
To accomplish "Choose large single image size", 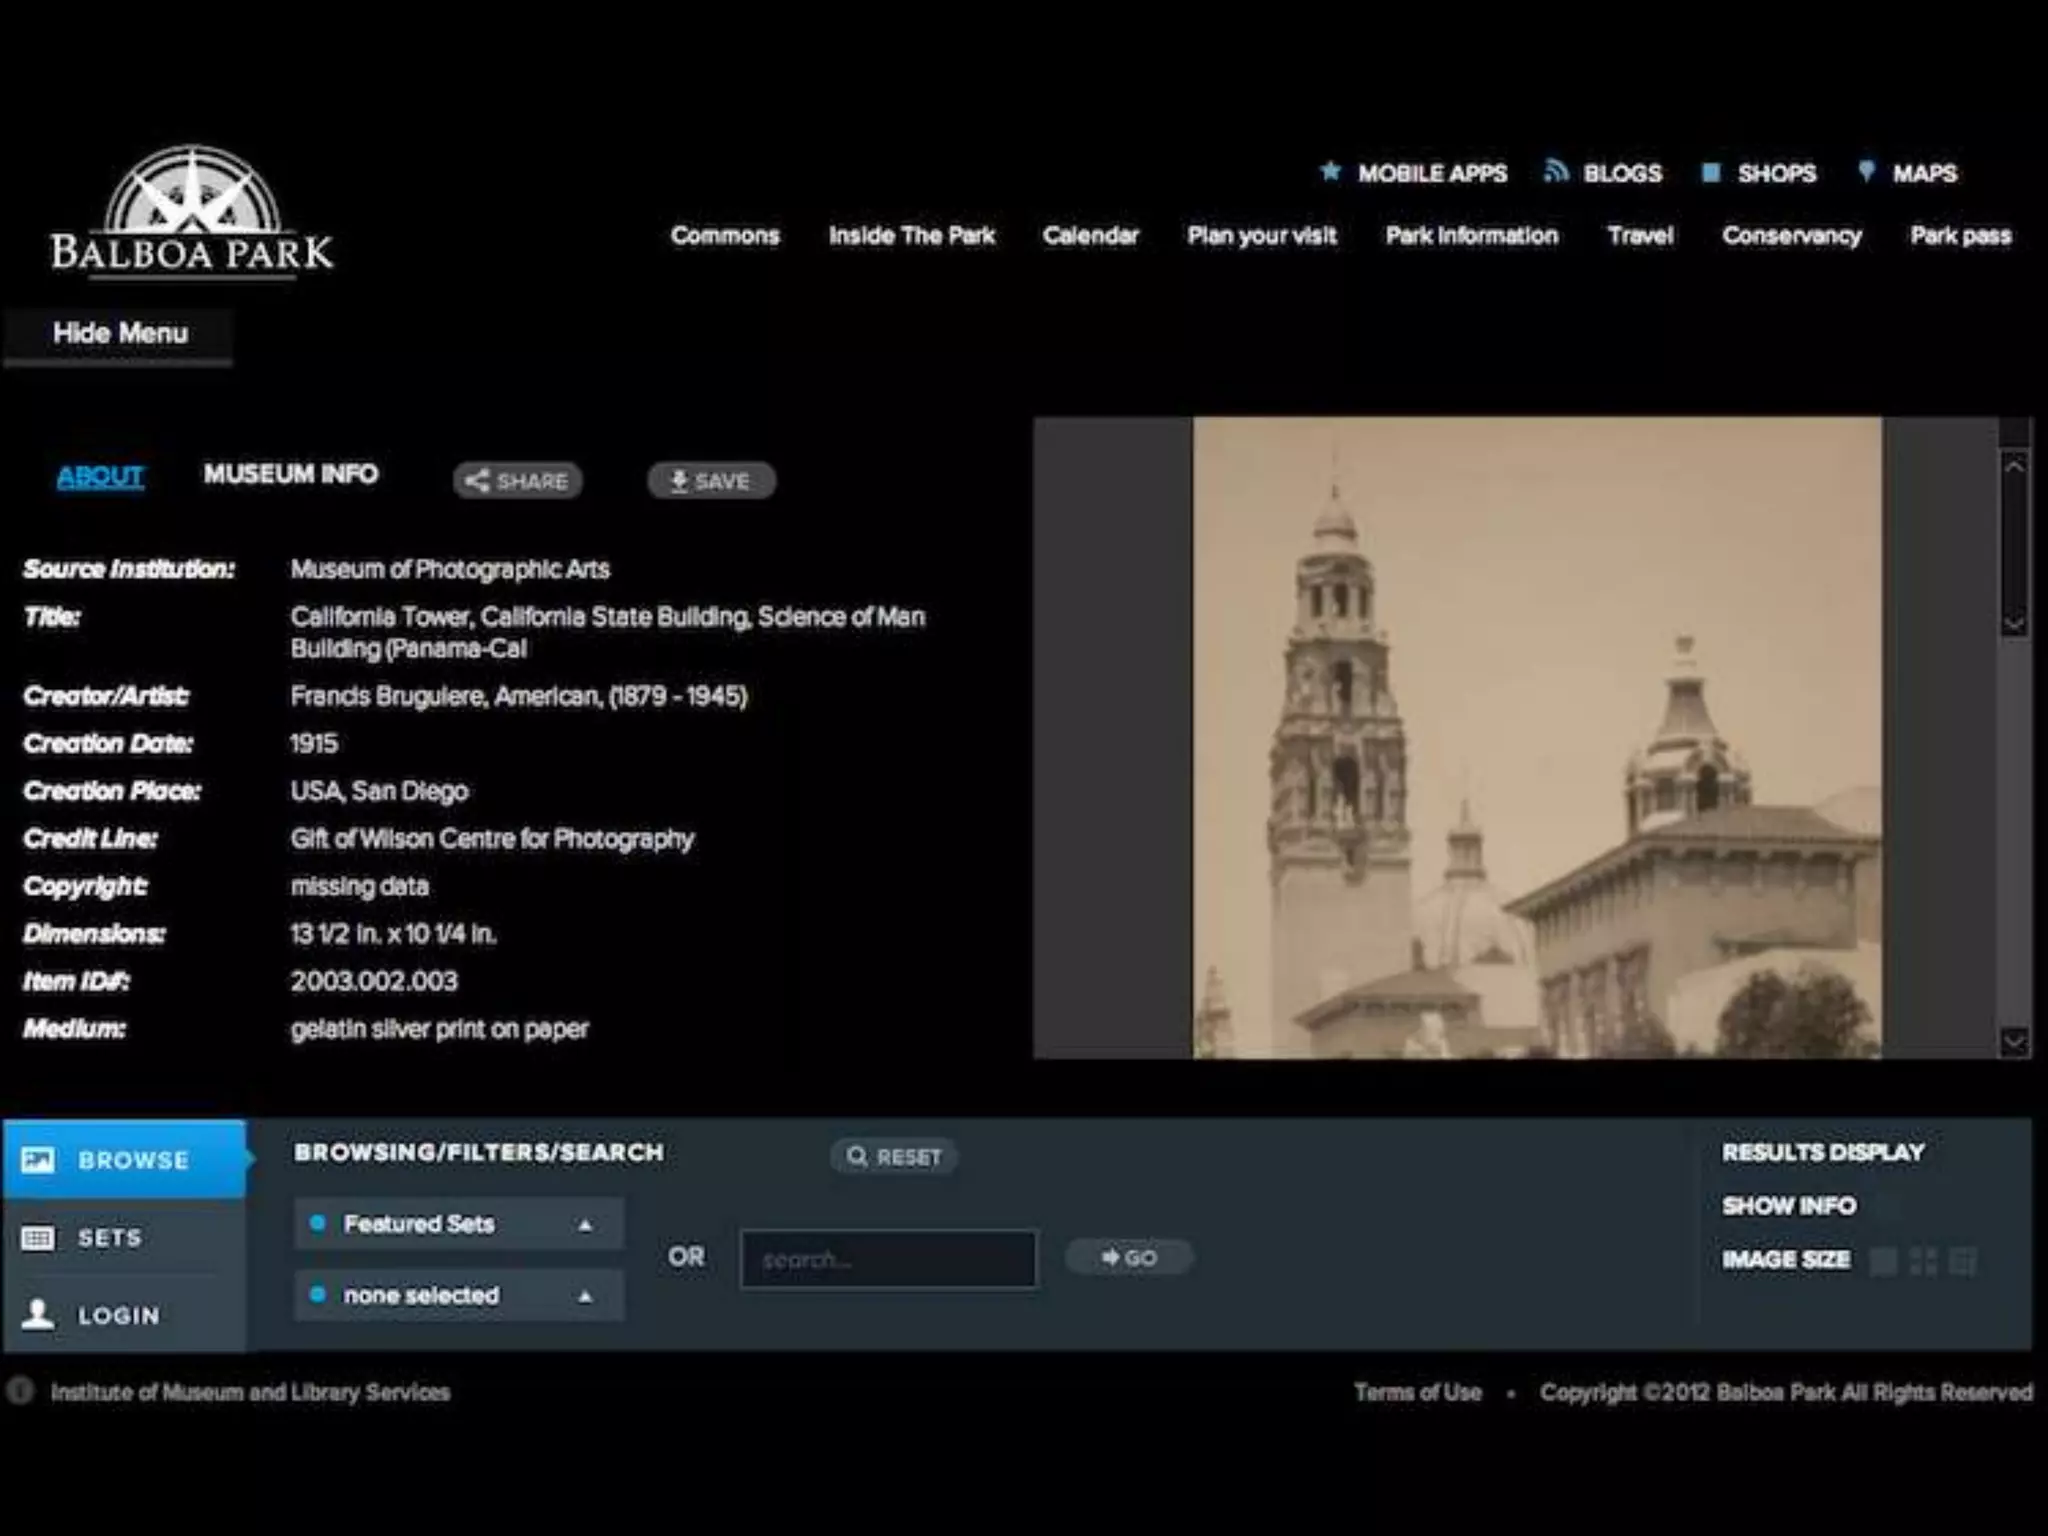I will [1883, 1261].
